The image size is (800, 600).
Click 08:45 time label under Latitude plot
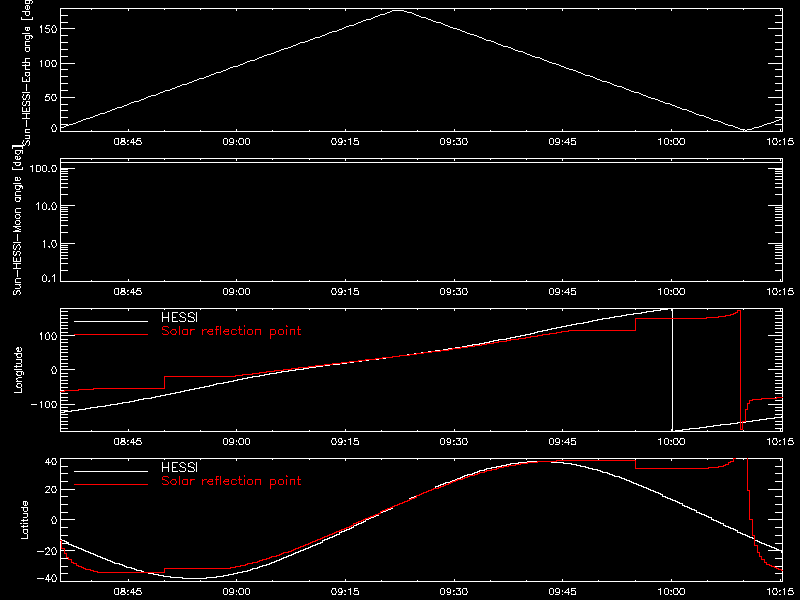128,592
